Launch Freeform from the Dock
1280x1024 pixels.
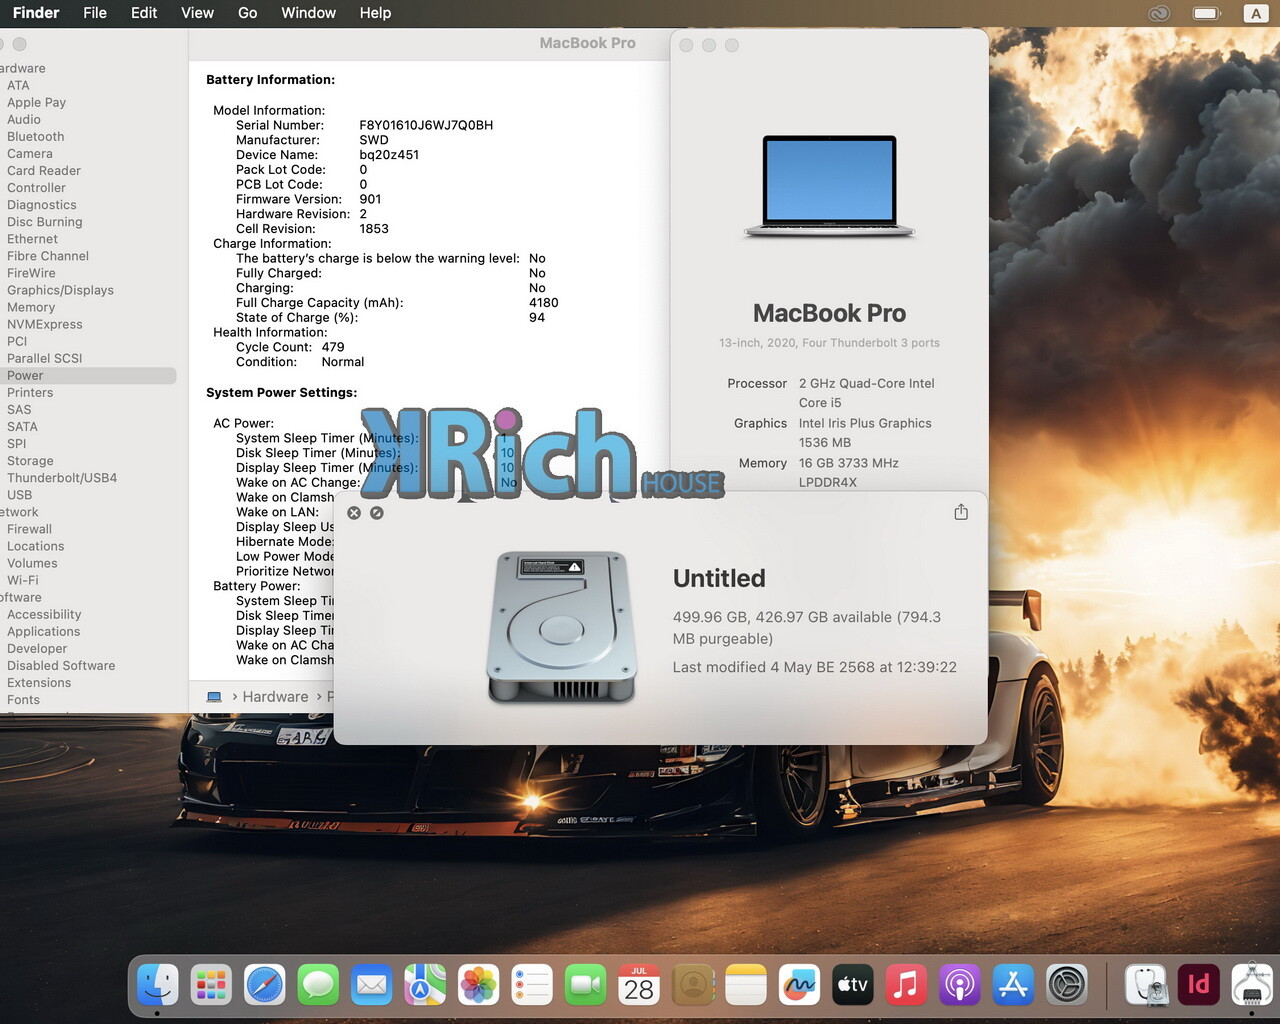[x=799, y=985]
